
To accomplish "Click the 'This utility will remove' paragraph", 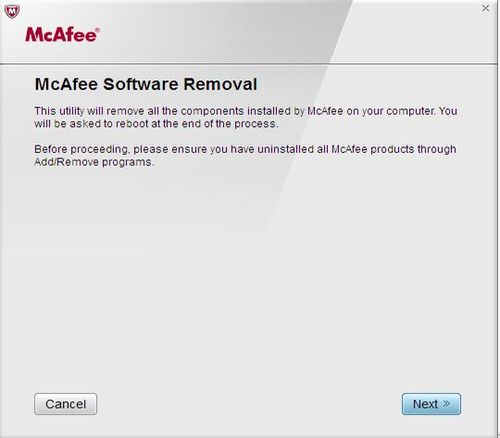I will 246,117.
